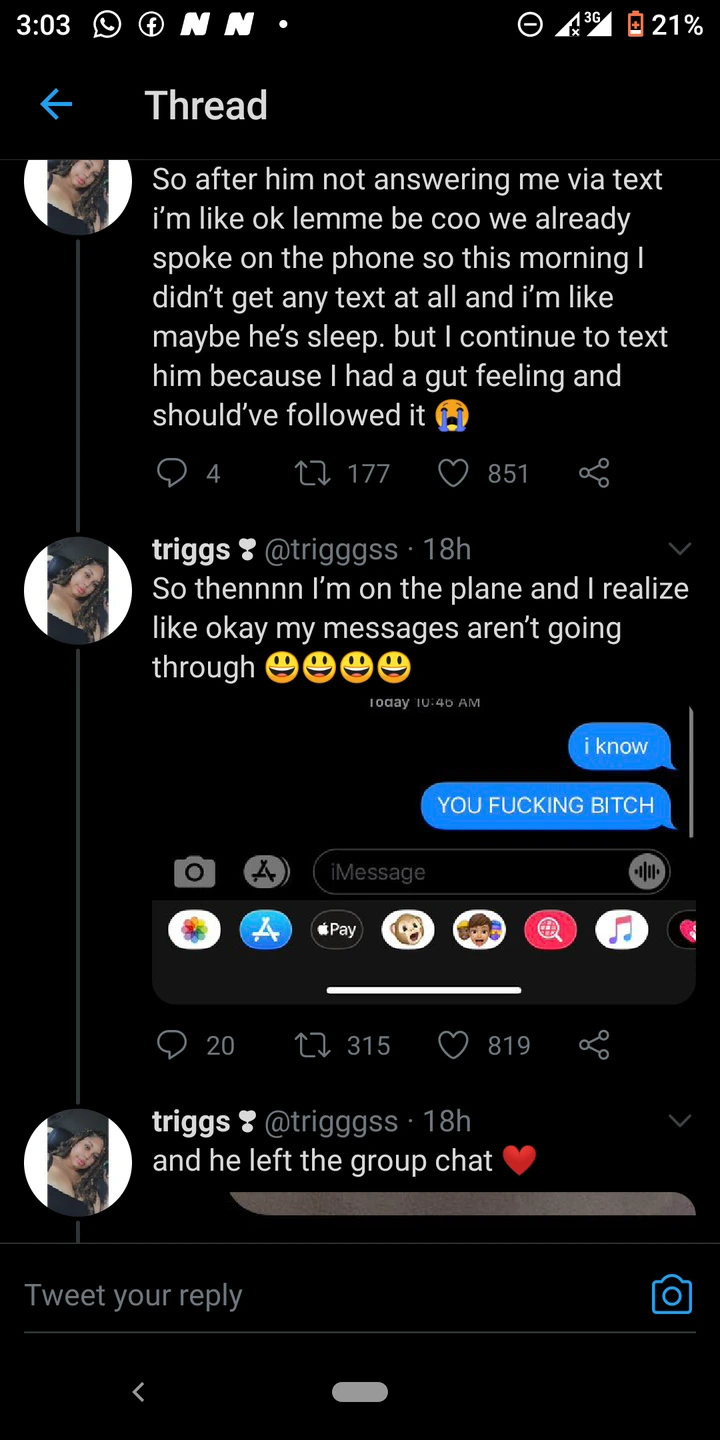Screen dimensions: 720x1440
Task: Type in the Tweet your reply field
Action: (330, 1295)
